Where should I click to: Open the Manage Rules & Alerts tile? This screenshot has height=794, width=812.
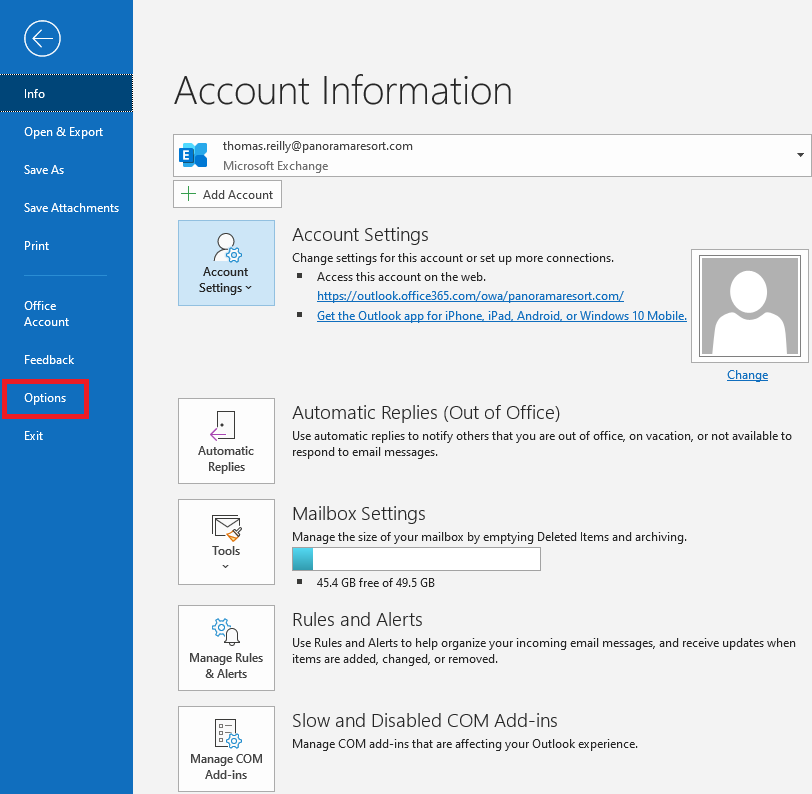point(226,648)
